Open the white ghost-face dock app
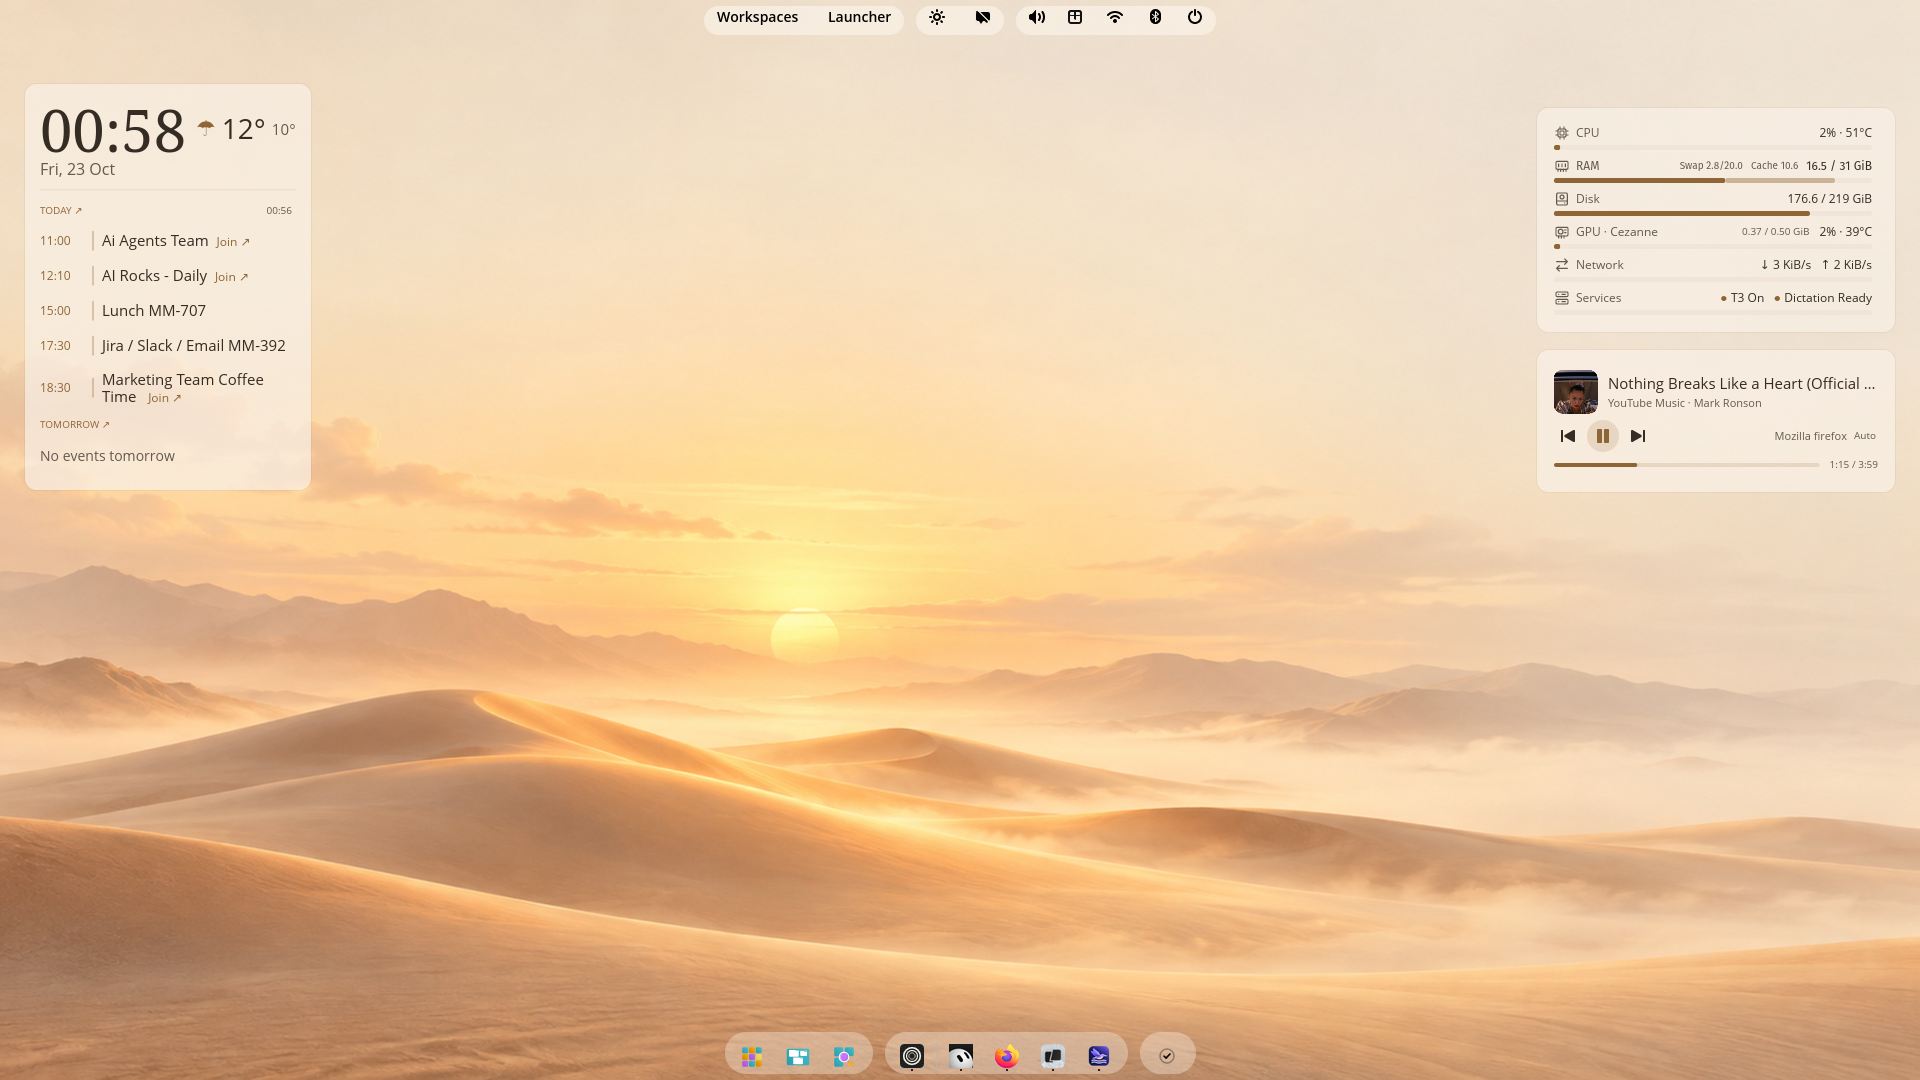The width and height of the screenshot is (1920, 1080). point(960,1055)
